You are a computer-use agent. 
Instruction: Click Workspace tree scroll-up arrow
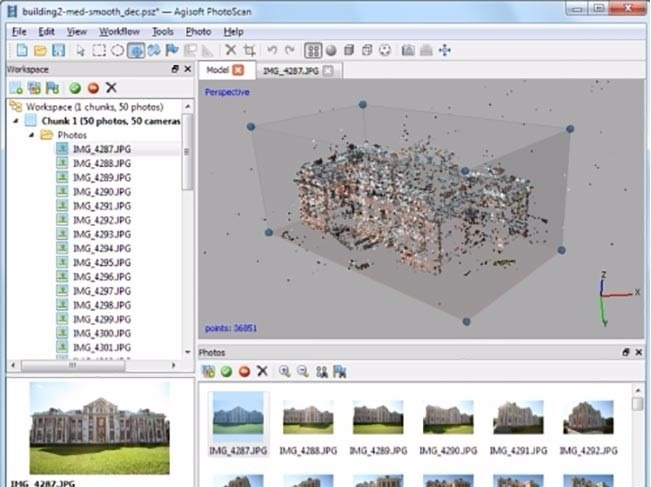click(188, 107)
